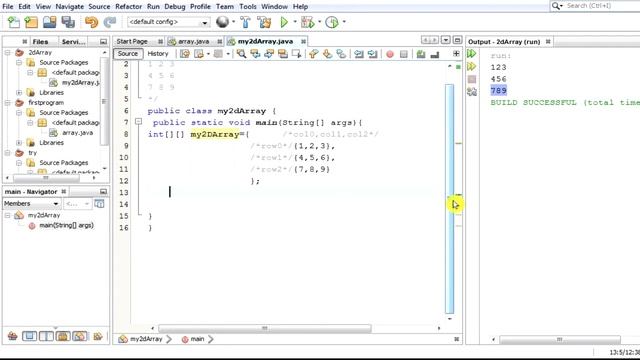Click the Redo toolbar icon
The width and height of the screenshot is (640, 360).
109,22
